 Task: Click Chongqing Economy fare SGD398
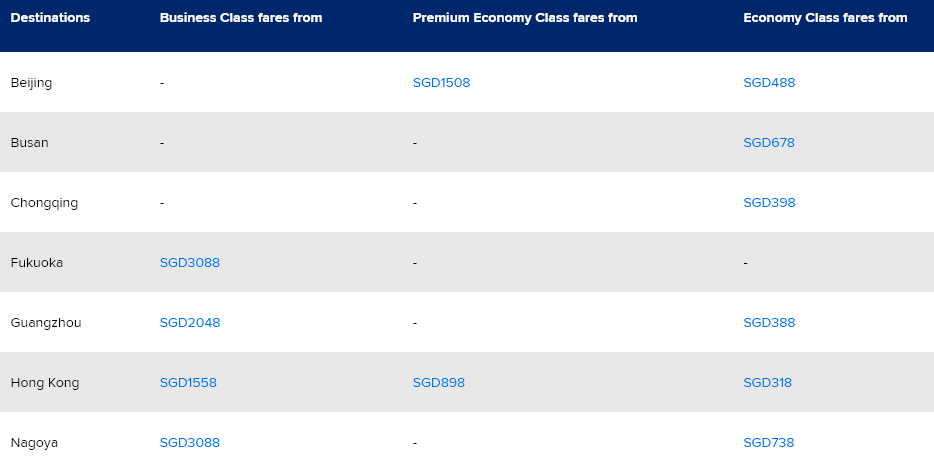(x=769, y=203)
